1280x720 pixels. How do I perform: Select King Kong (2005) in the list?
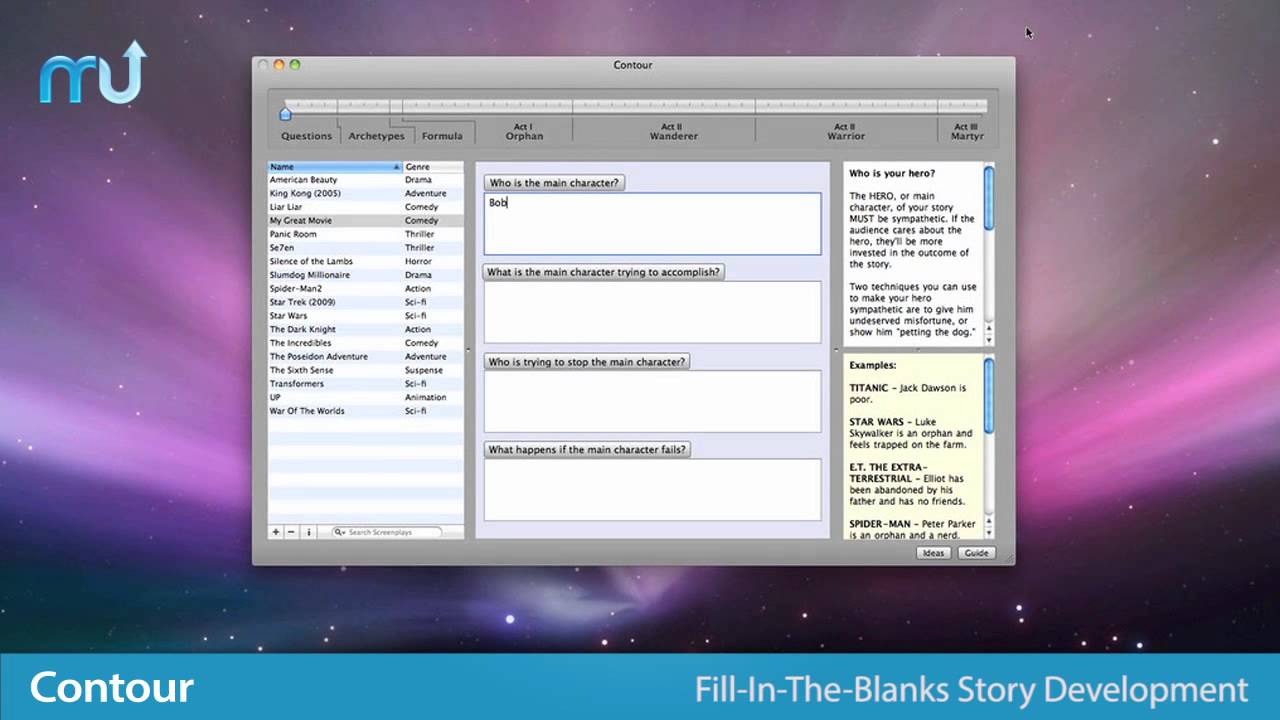click(366, 193)
